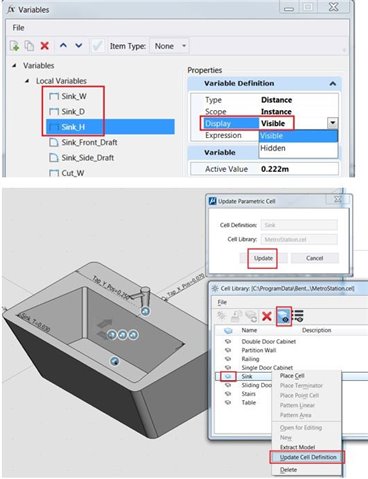The image size is (368, 479).
Task: Click the New Variable icon in Variables toolbar
Action: click(x=14, y=46)
